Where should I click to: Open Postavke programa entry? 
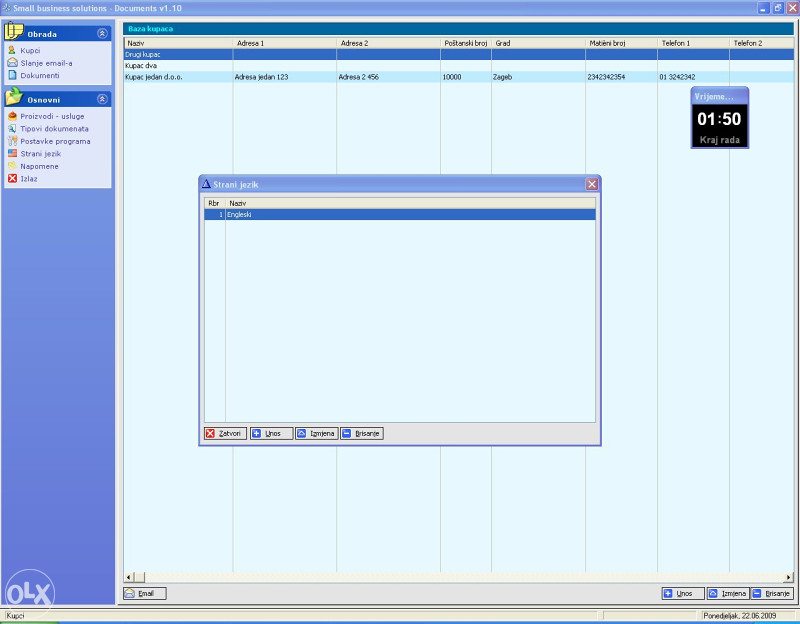coord(55,141)
